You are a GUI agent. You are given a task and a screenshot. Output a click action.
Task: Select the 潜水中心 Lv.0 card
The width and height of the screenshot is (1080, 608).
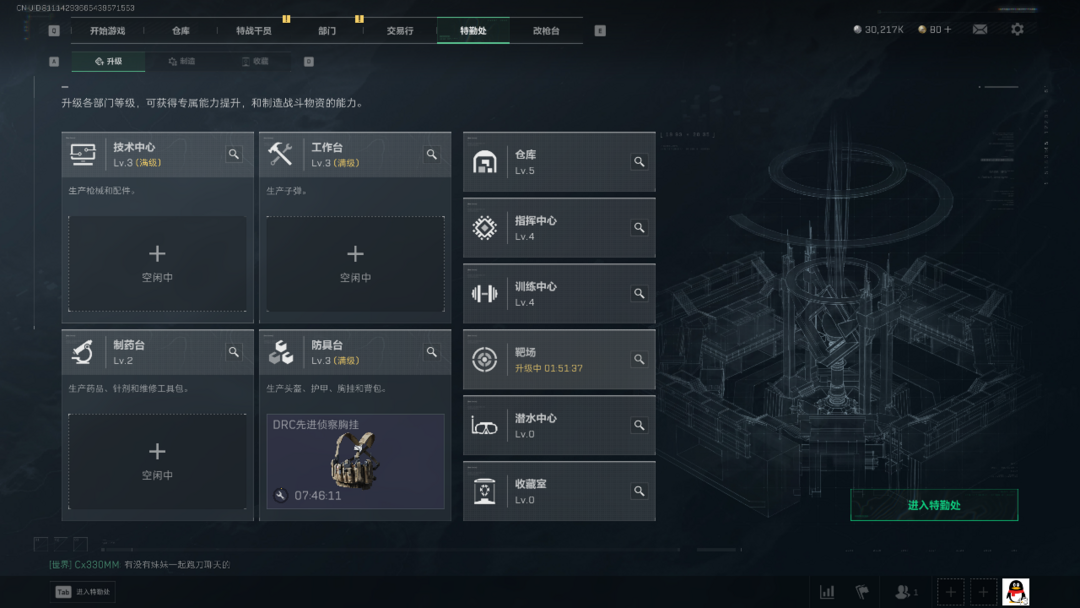559,426
